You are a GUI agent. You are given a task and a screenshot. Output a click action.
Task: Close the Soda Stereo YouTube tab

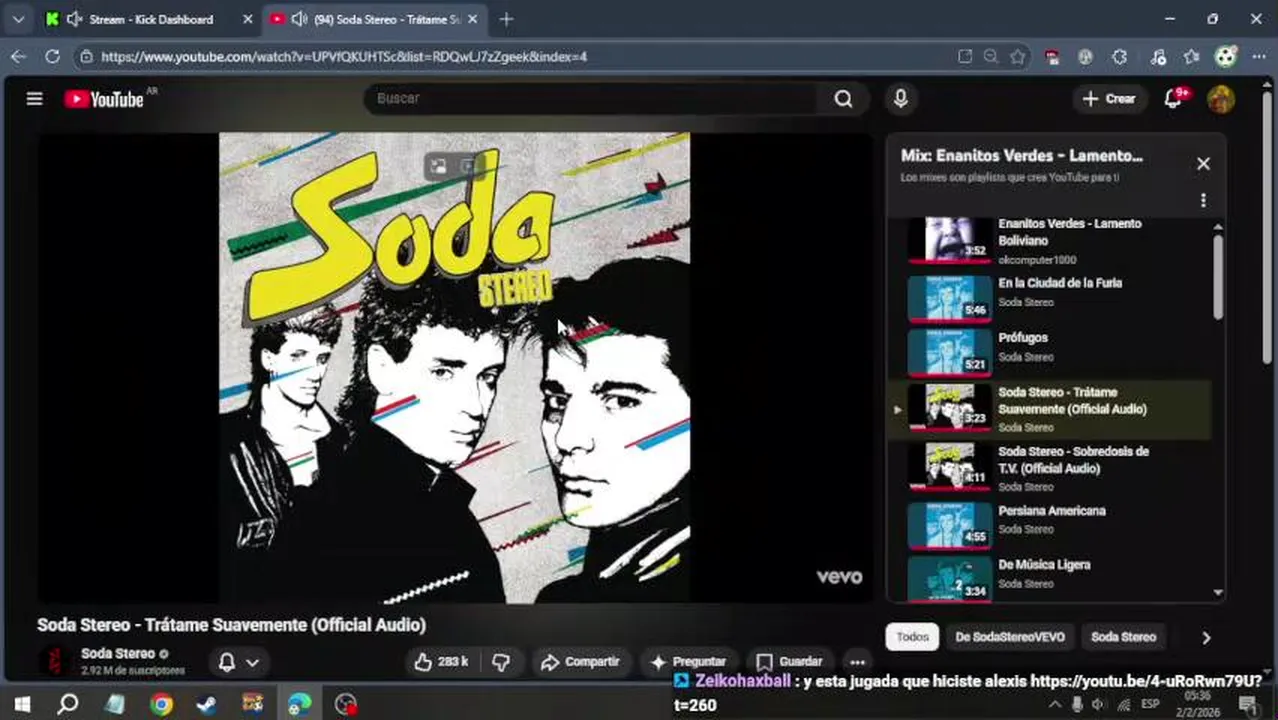pyautogui.click(x=472, y=19)
